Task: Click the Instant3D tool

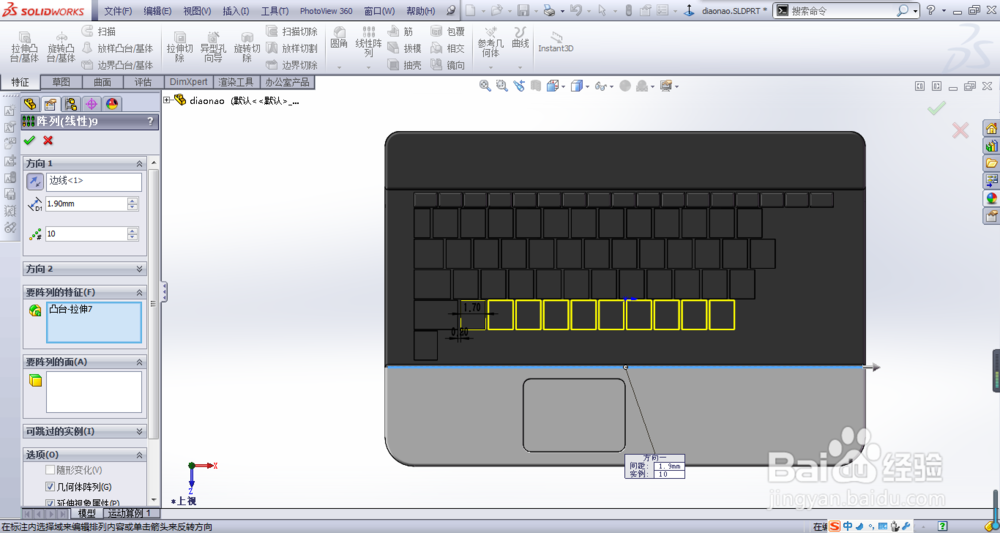Action: pos(555,42)
